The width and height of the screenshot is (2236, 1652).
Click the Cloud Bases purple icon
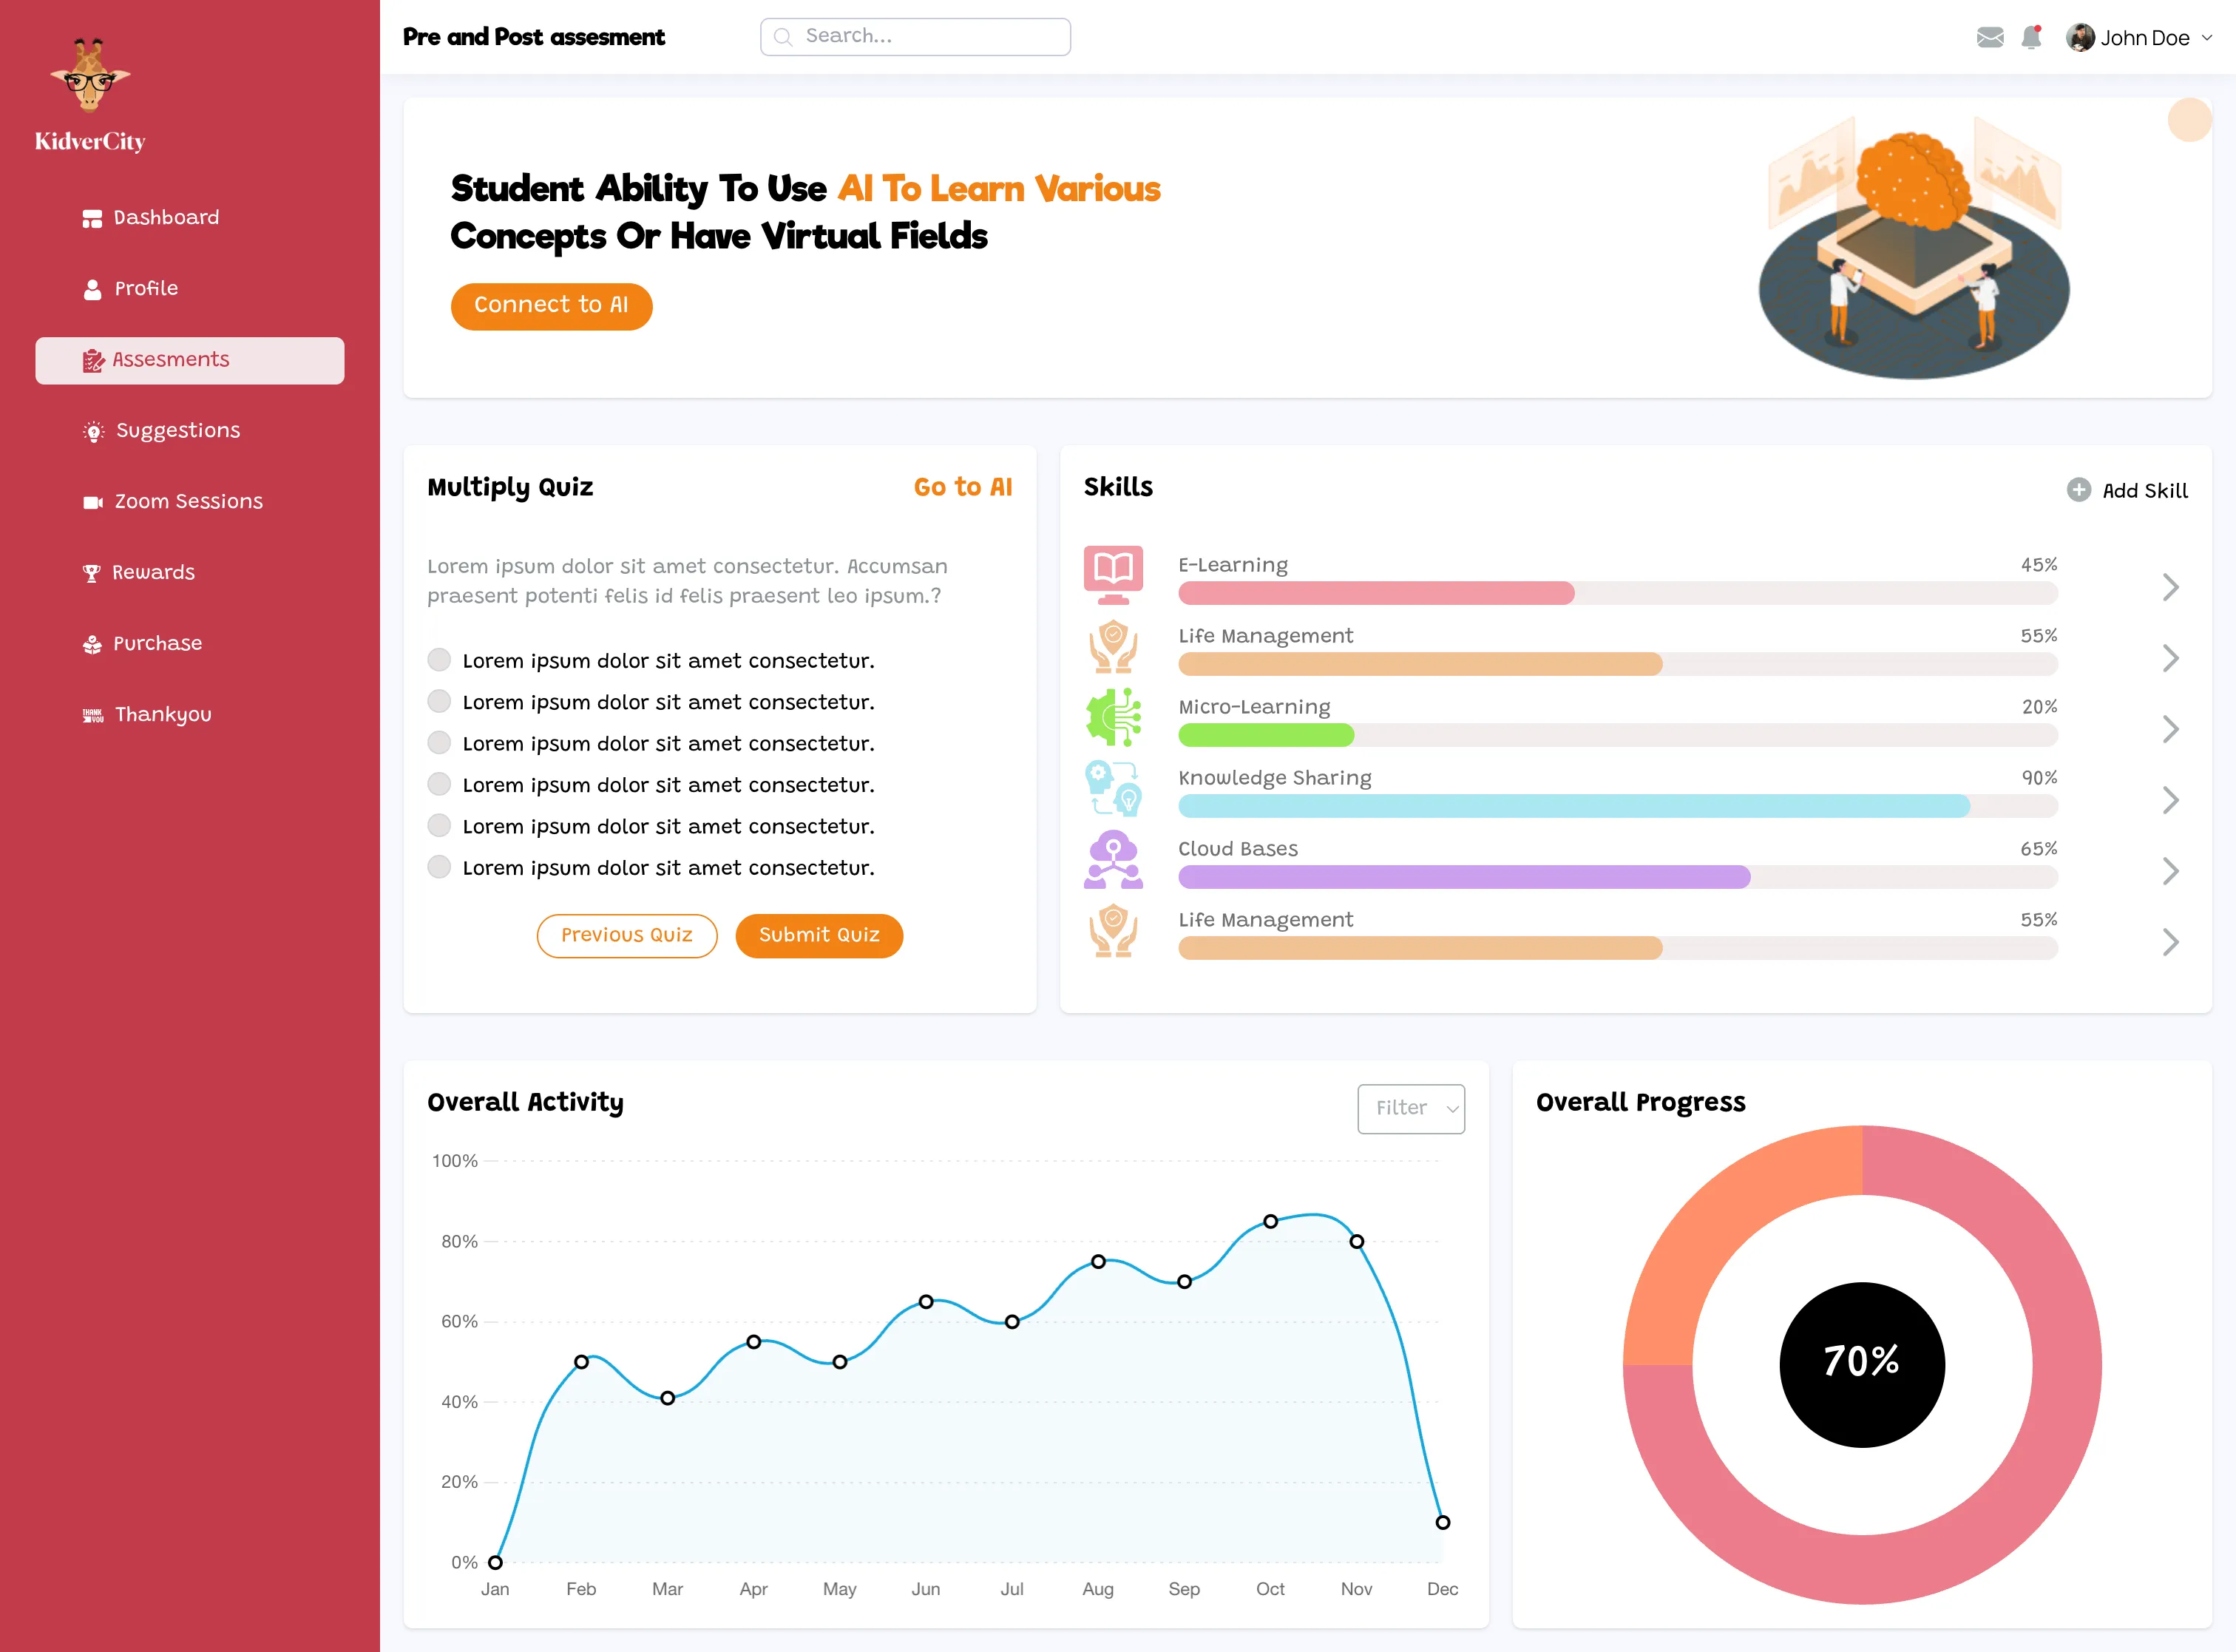coord(1113,859)
